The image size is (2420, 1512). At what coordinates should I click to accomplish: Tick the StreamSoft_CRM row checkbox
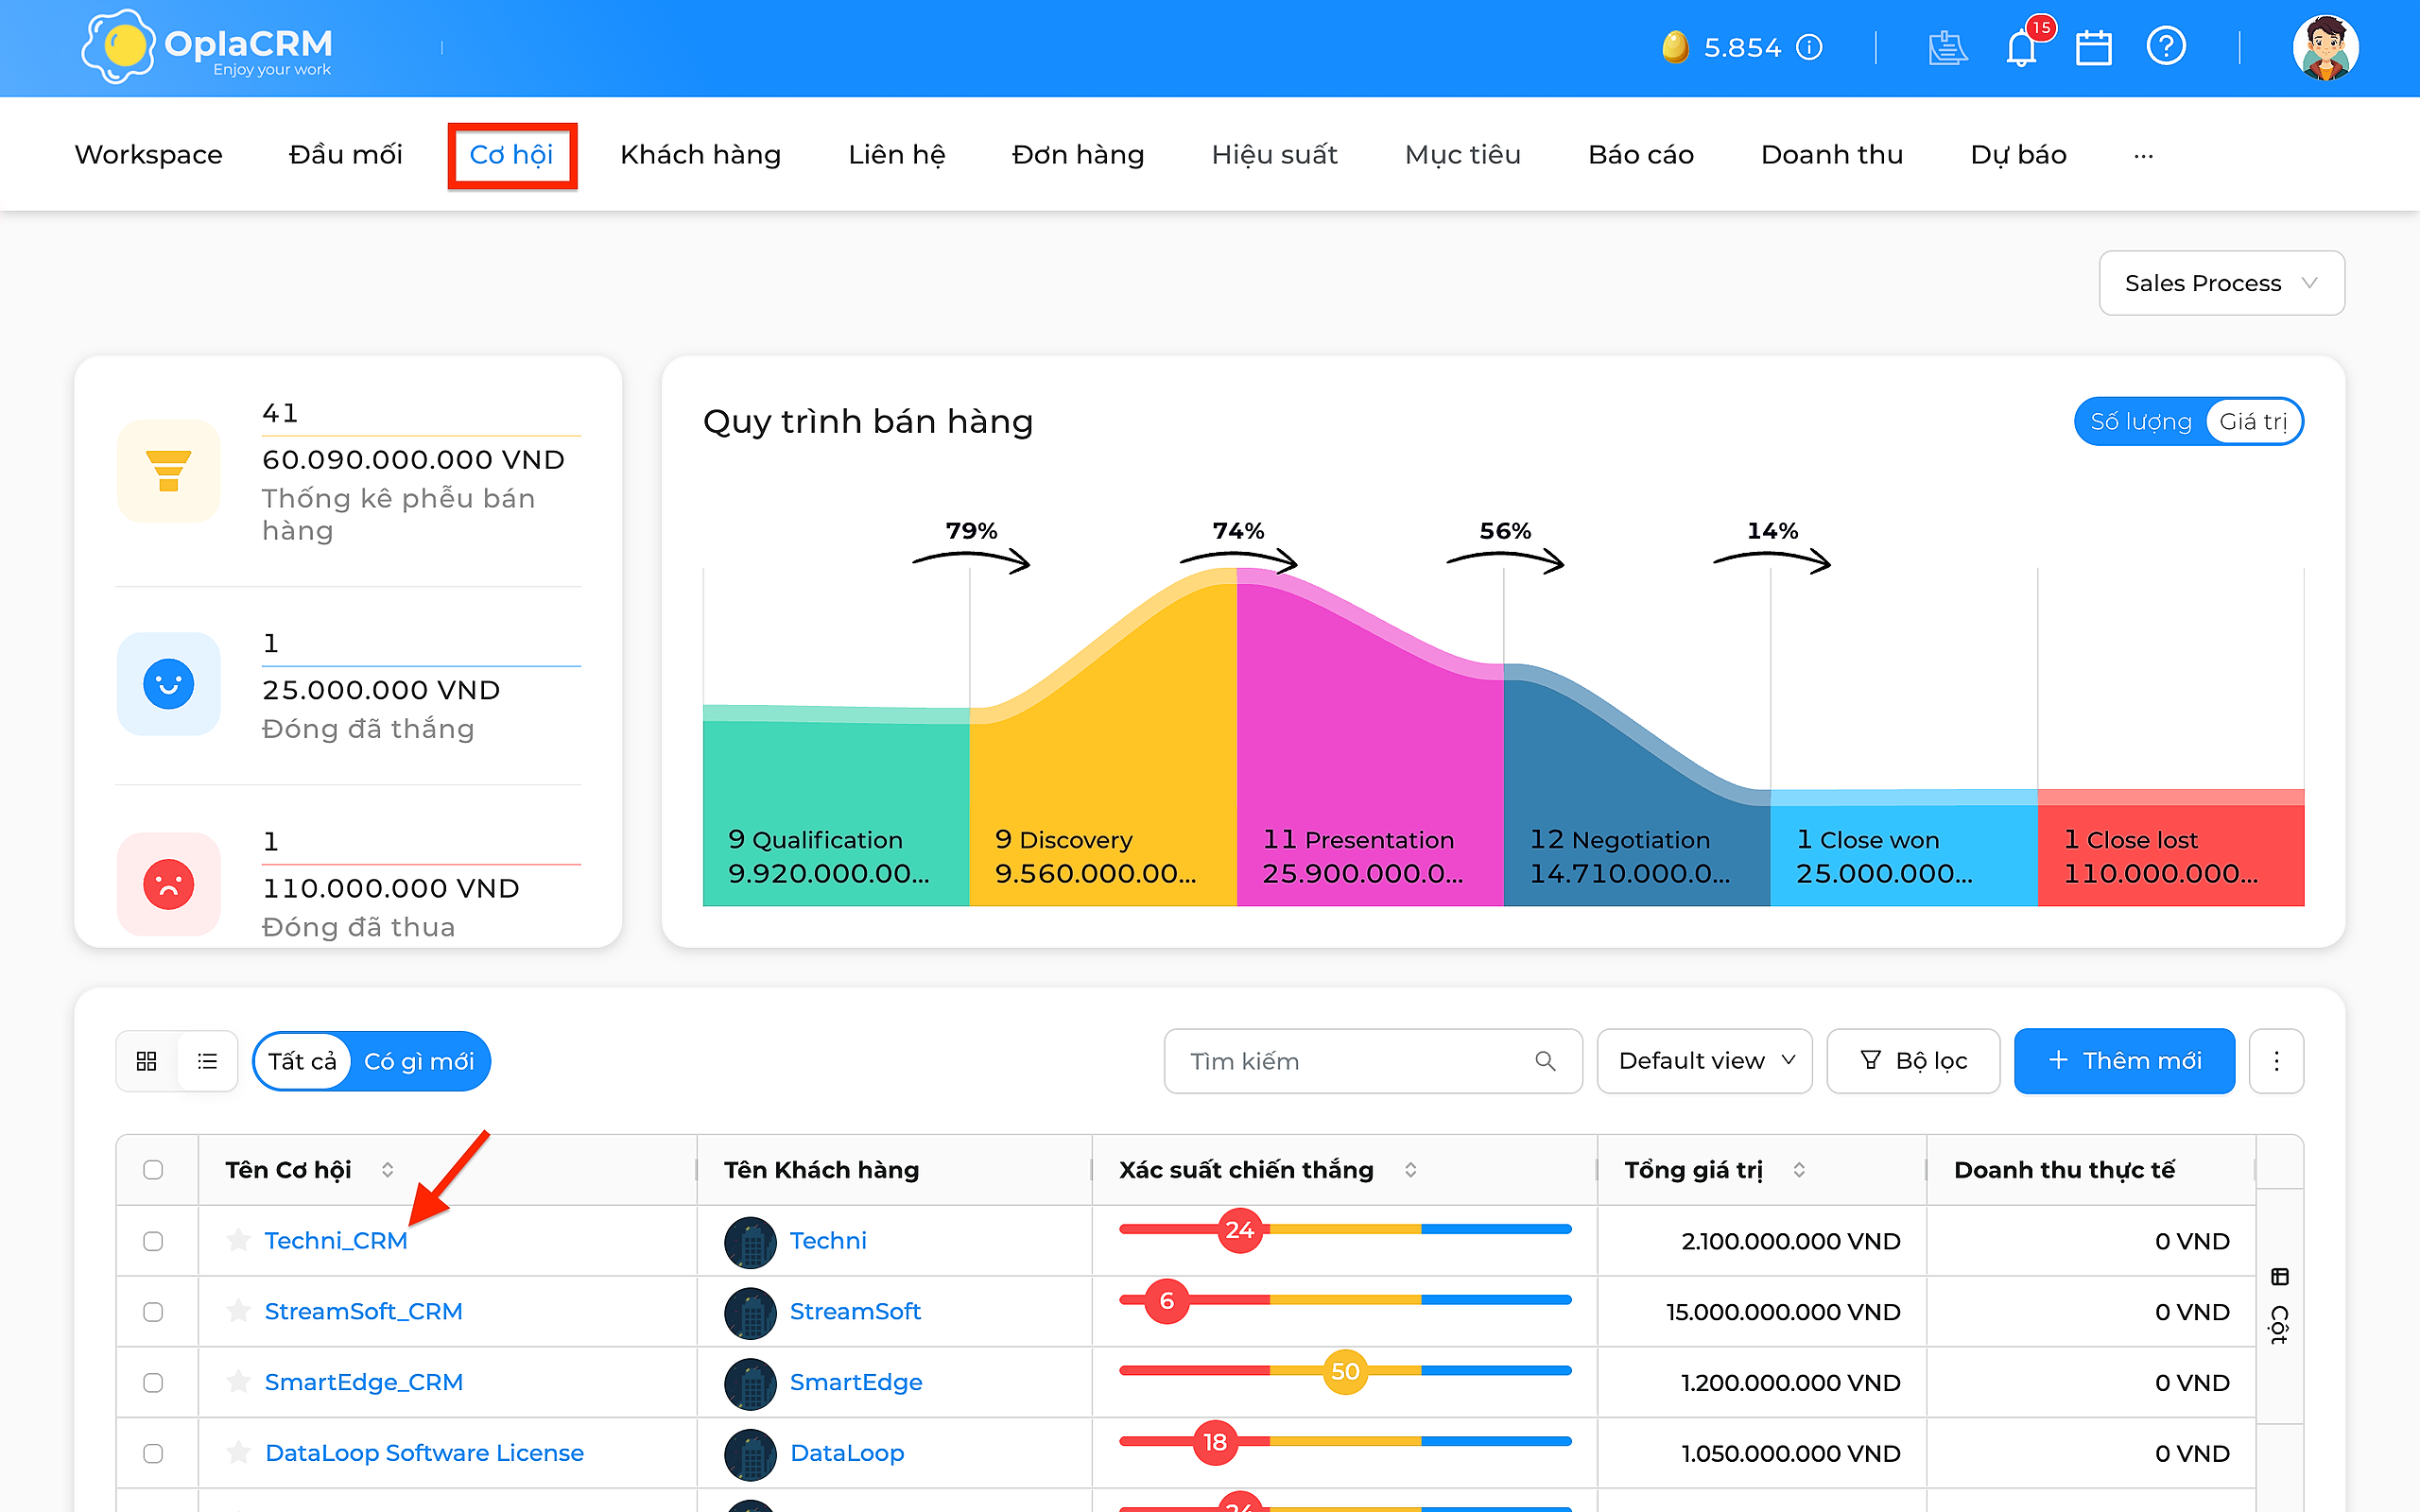click(x=153, y=1312)
